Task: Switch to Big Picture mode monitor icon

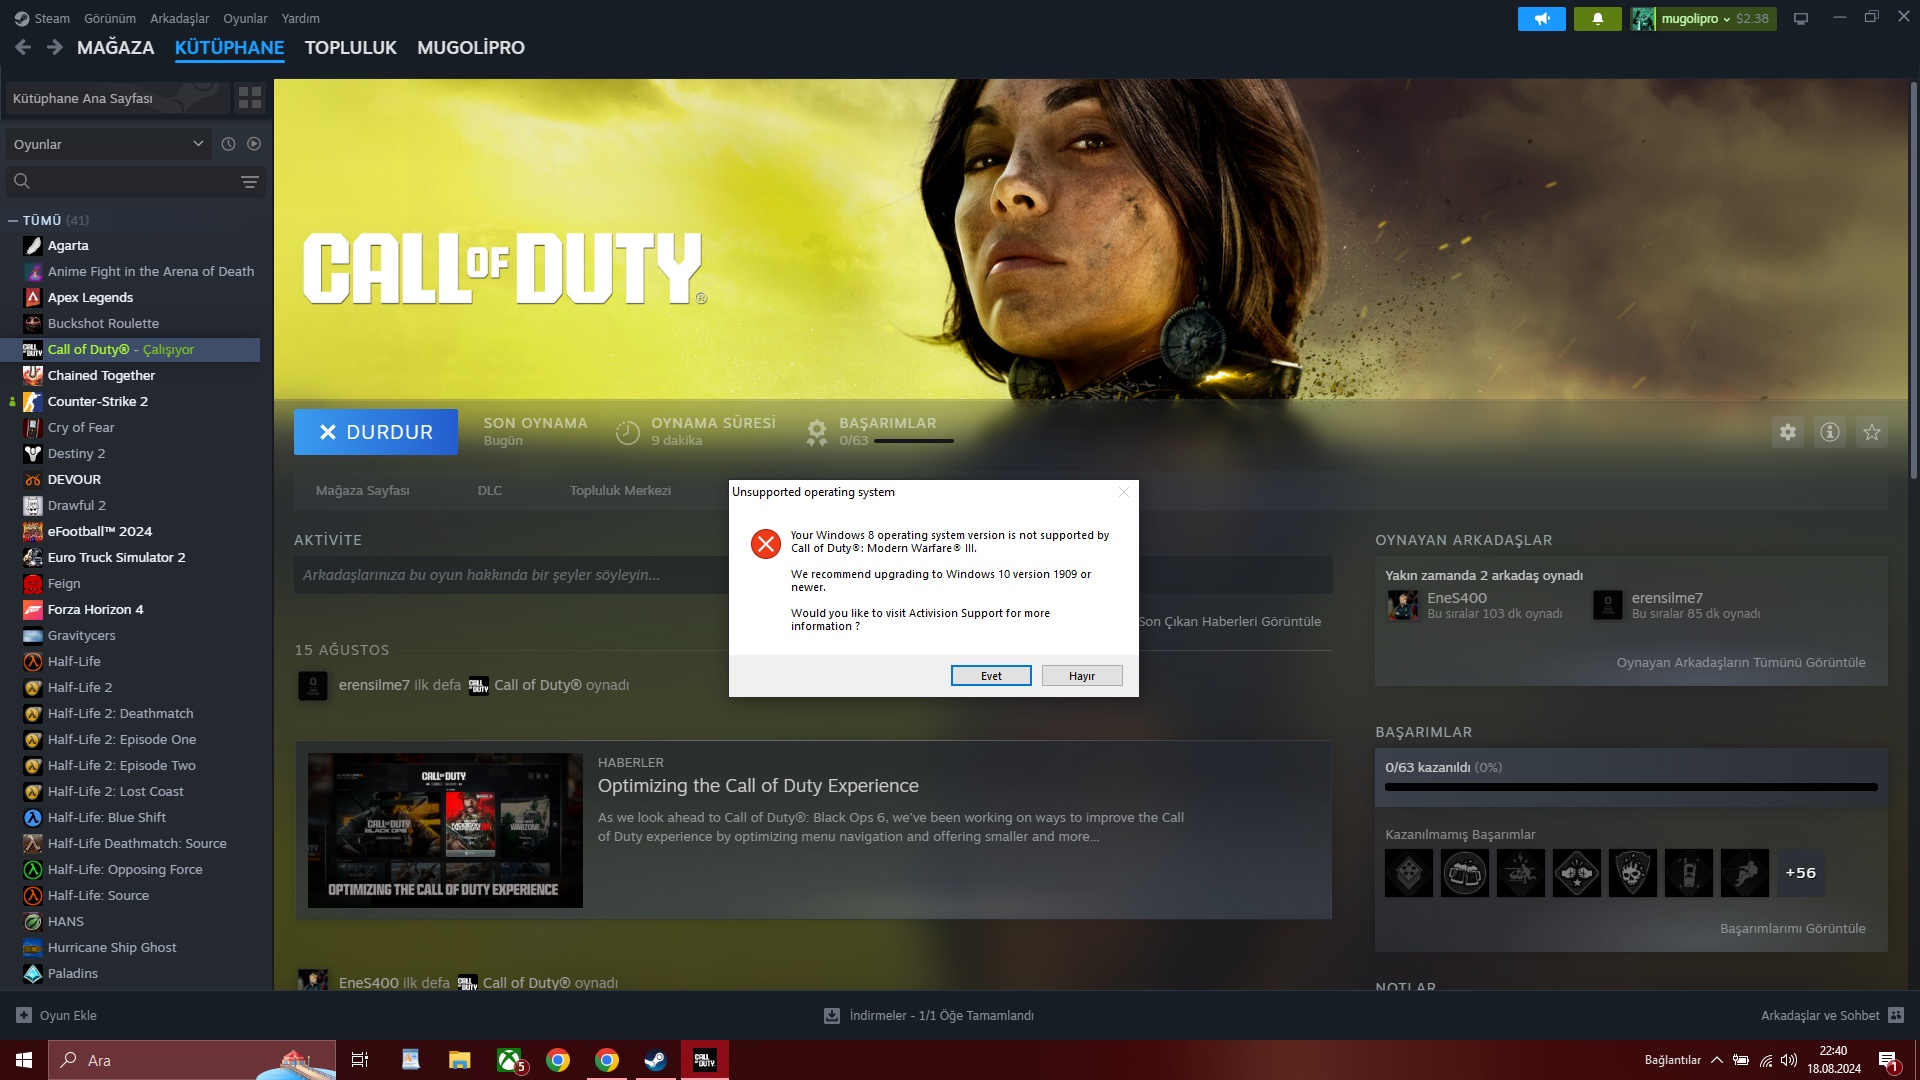Action: pyautogui.click(x=1801, y=19)
